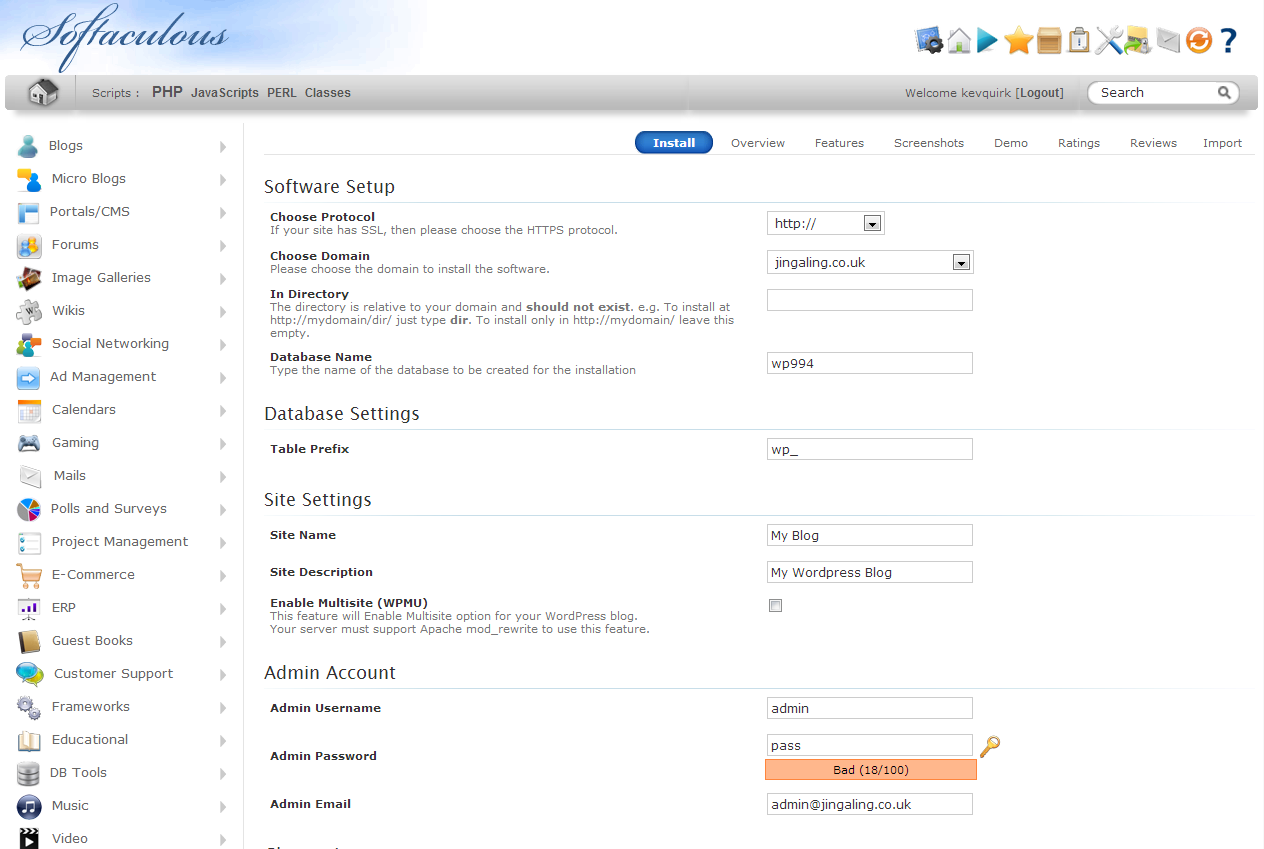Open the wrench and screwdriver settings icon
1264x849 pixels.
(x=1108, y=40)
